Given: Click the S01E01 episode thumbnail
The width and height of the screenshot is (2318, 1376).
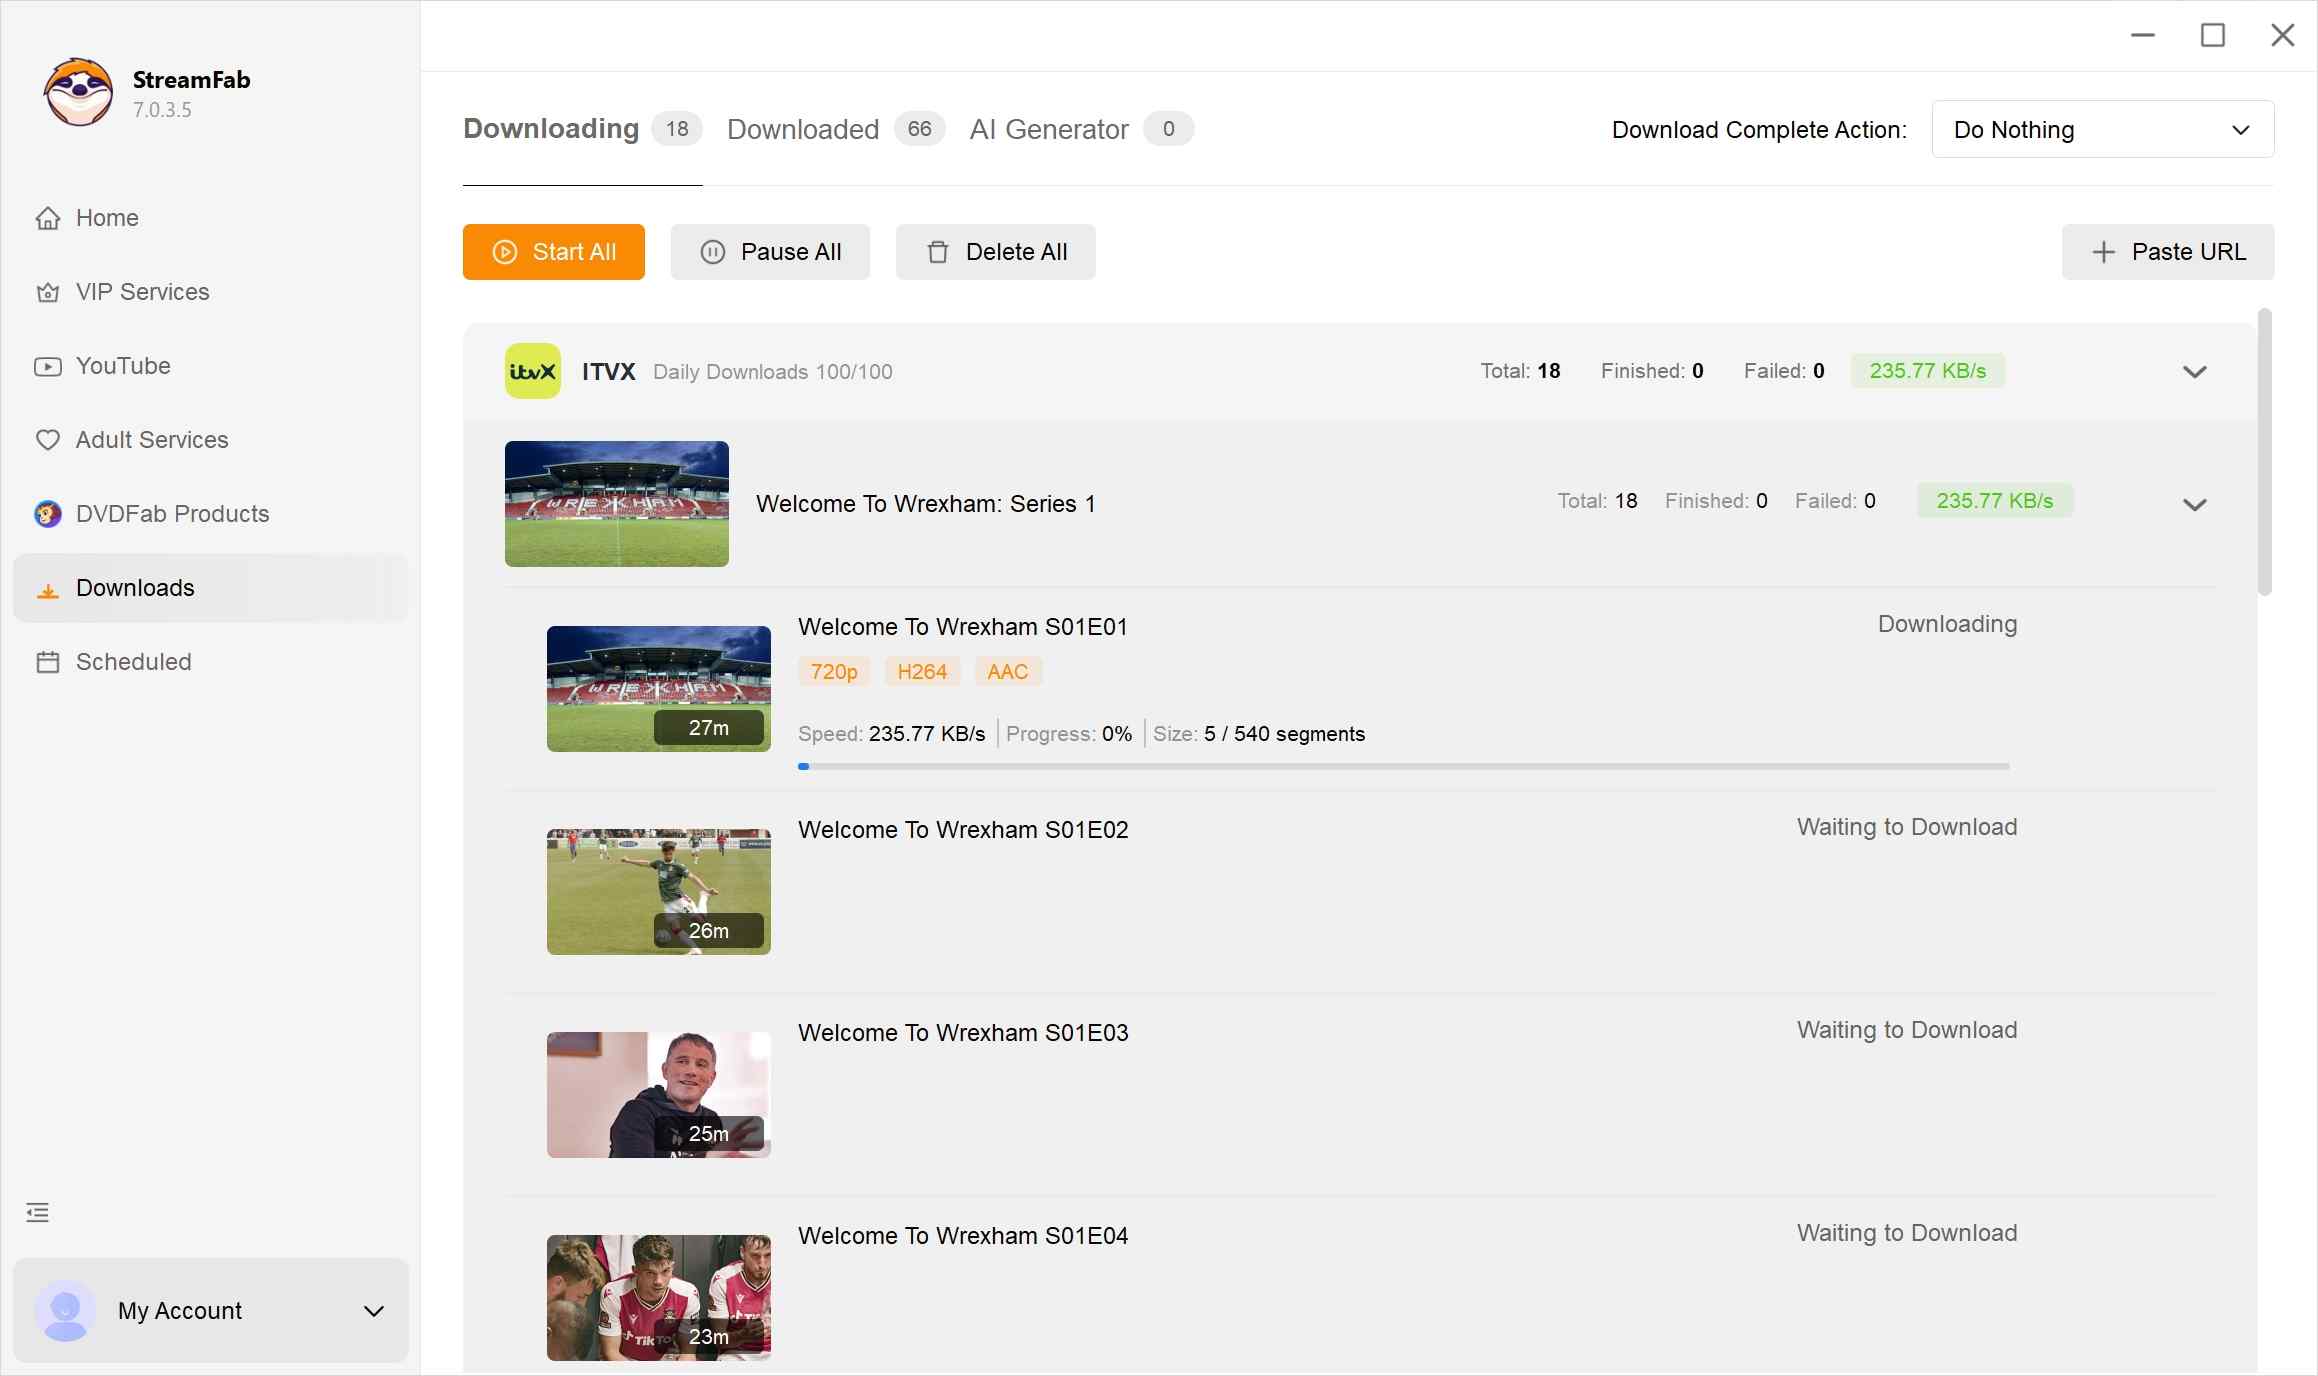Looking at the screenshot, I should (x=659, y=689).
